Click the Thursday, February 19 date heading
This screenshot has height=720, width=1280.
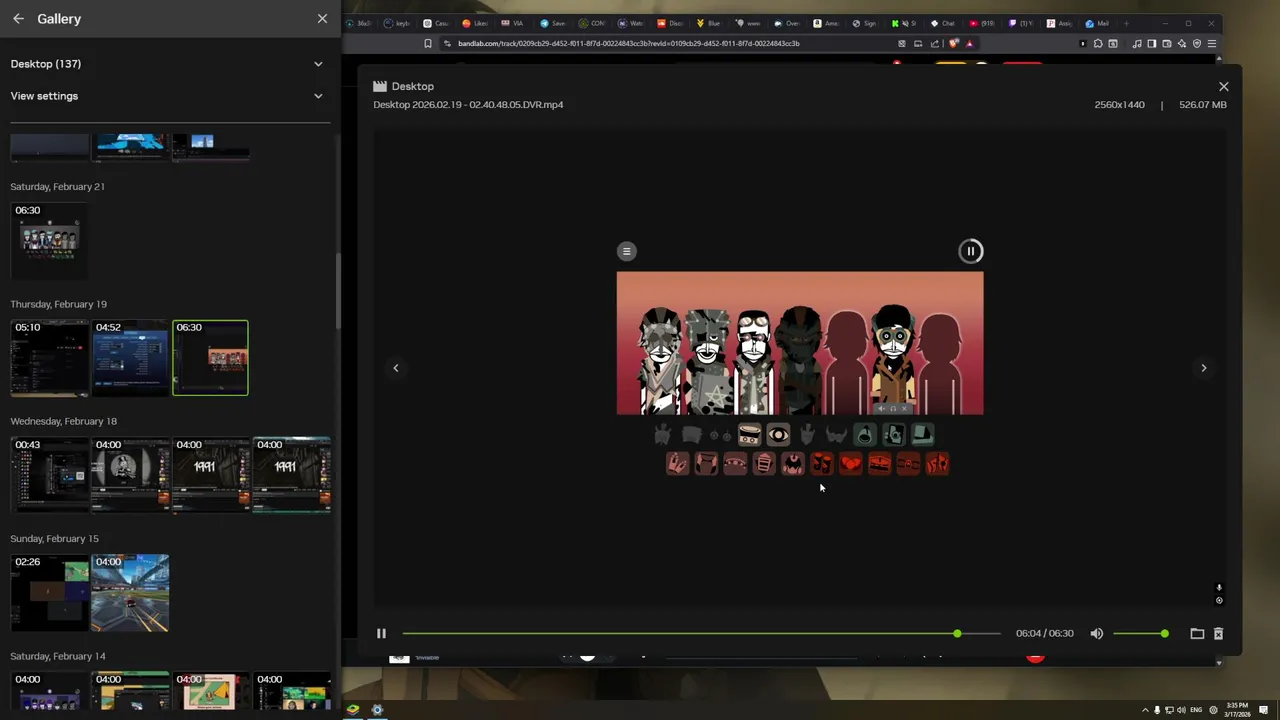[58, 304]
